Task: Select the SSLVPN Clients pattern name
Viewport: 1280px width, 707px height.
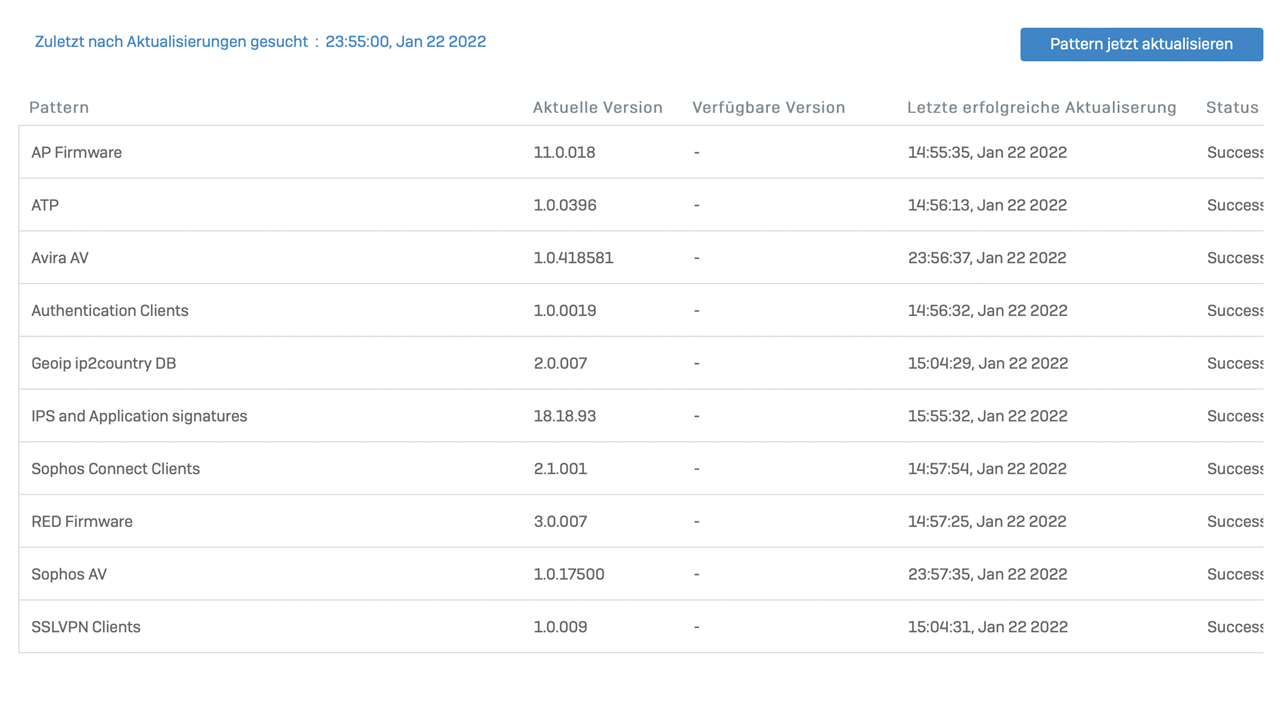Action: 86,627
